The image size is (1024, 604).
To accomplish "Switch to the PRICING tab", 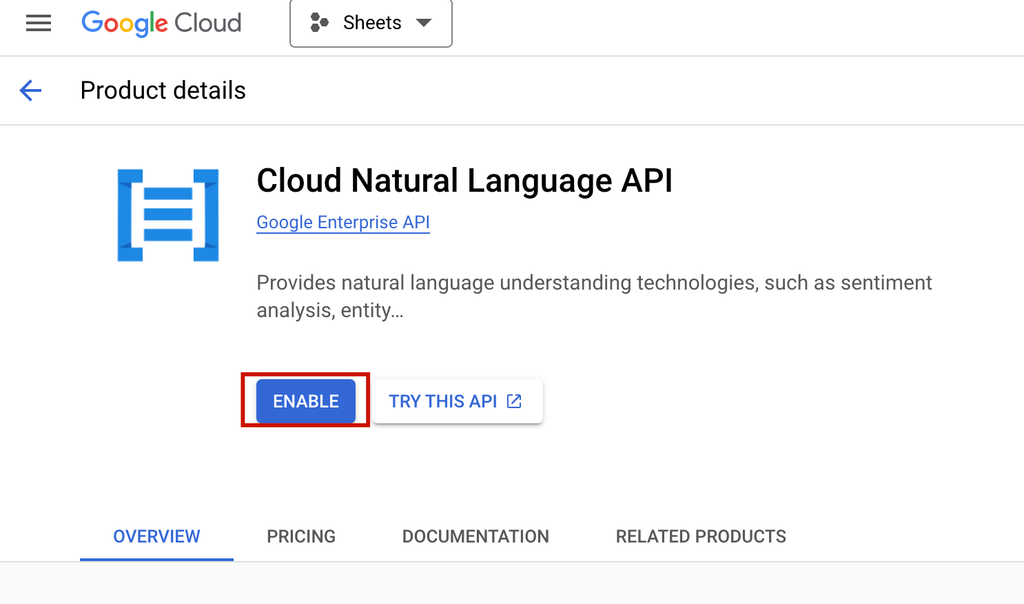I will [x=301, y=536].
